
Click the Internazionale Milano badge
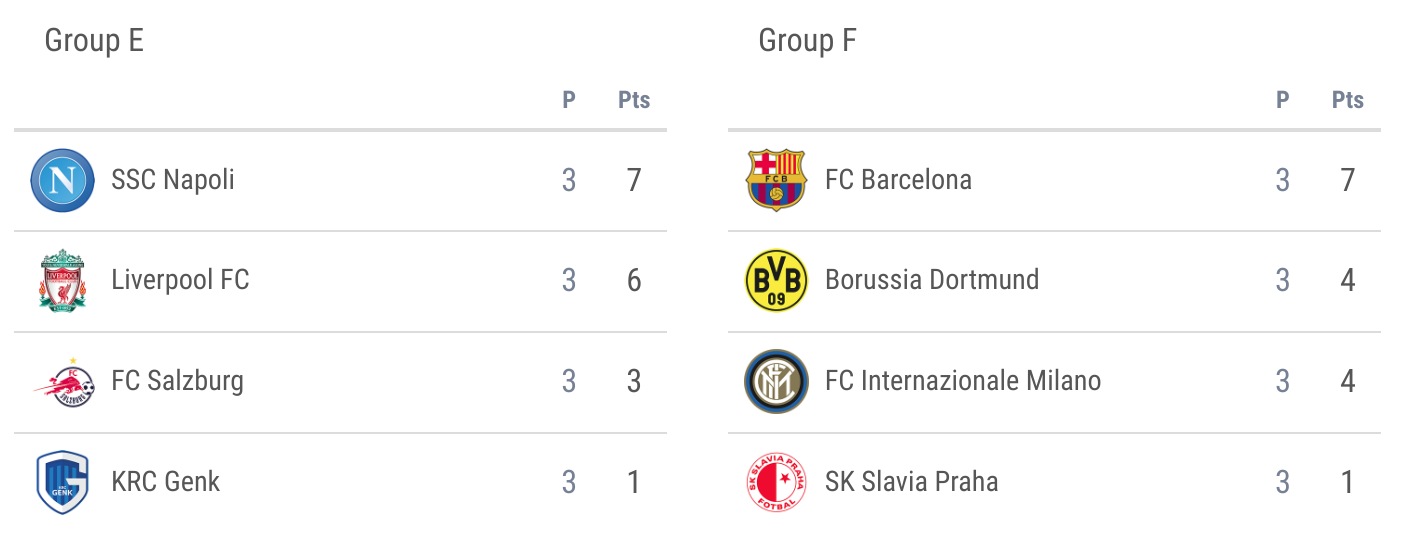click(x=776, y=381)
